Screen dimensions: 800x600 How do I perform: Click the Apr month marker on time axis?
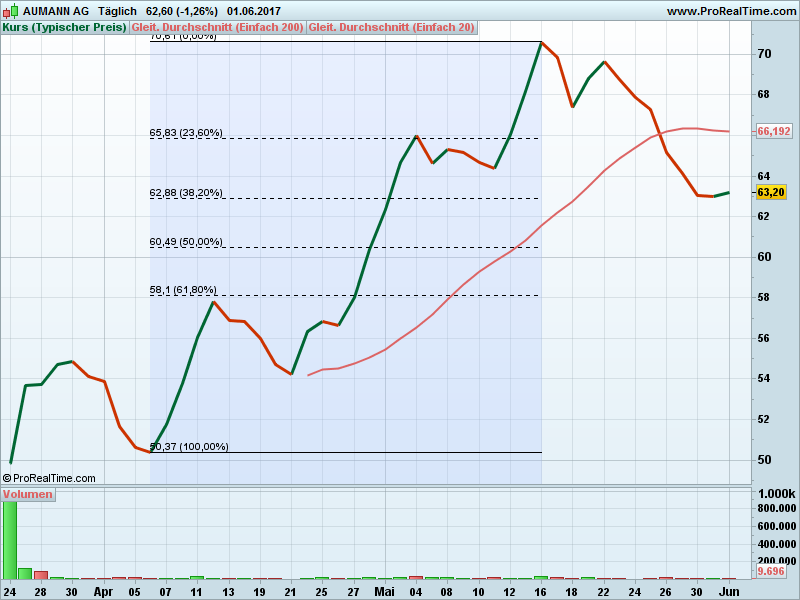(x=103, y=592)
